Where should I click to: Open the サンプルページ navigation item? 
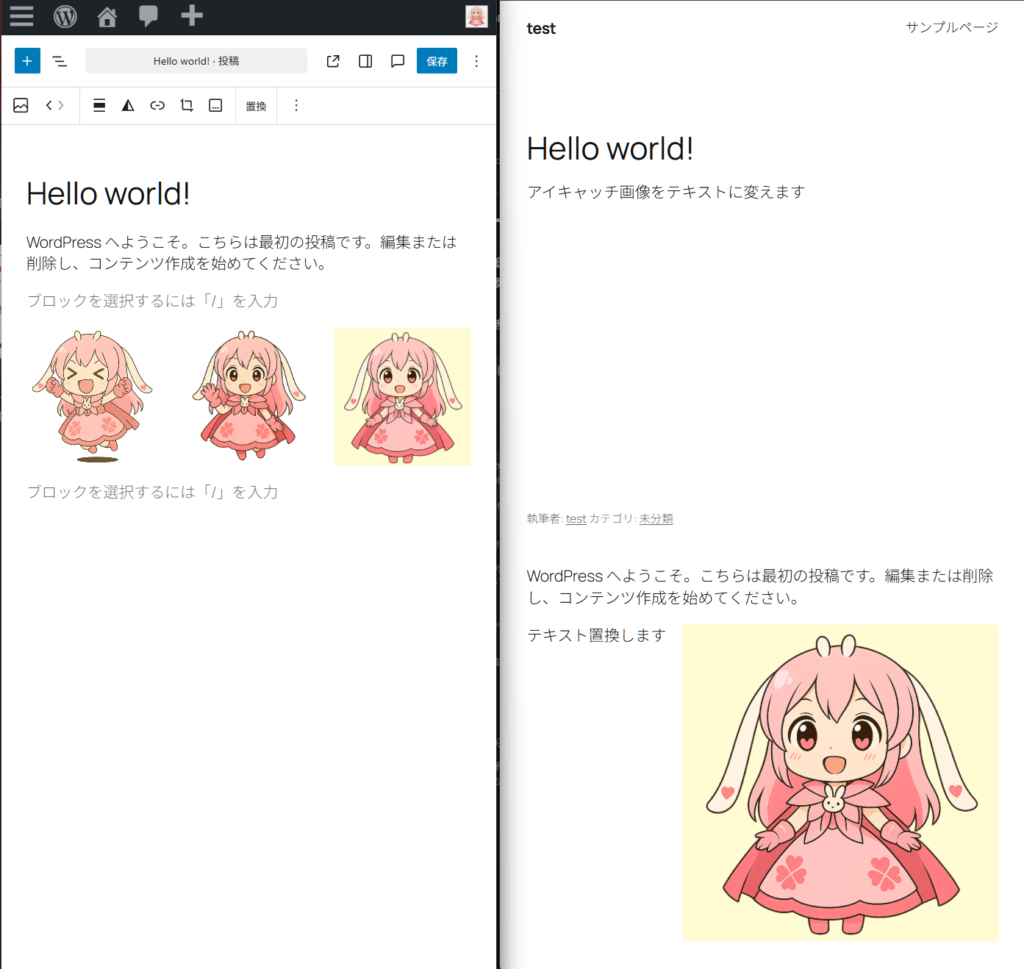pos(951,27)
